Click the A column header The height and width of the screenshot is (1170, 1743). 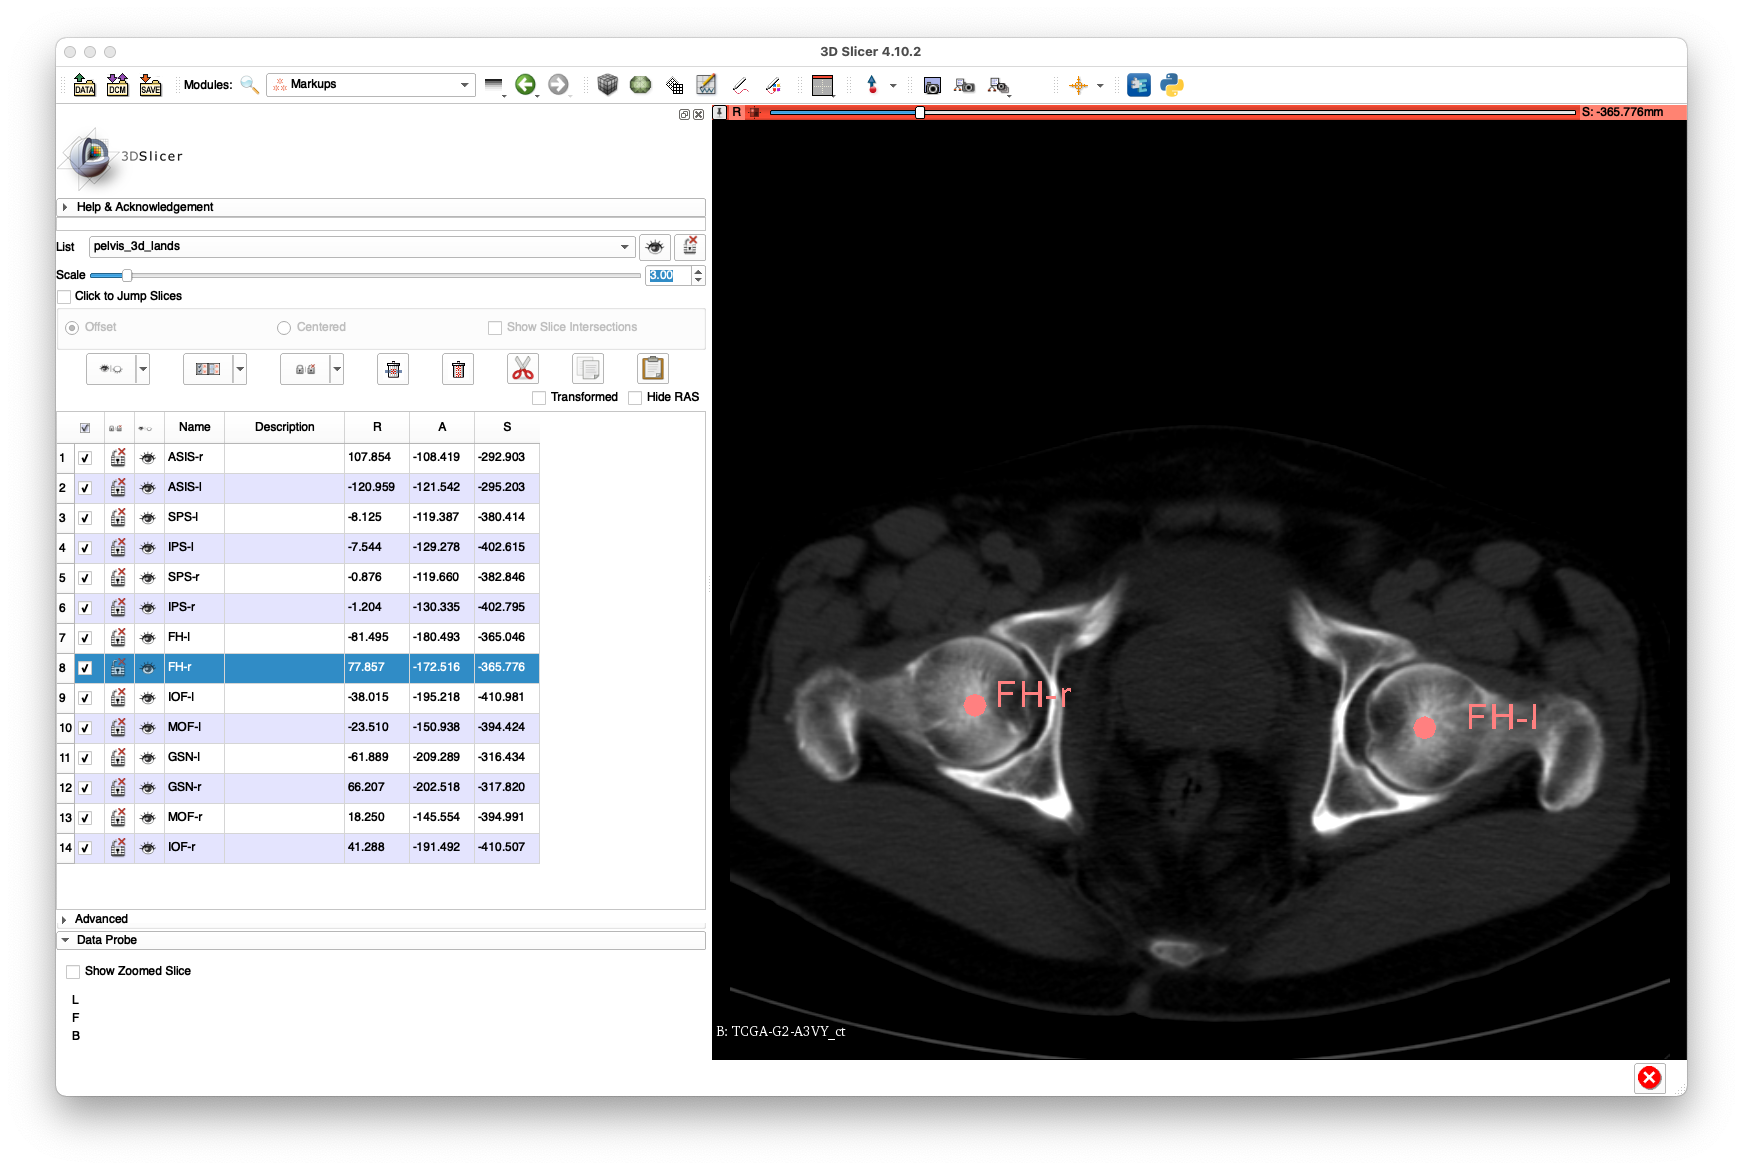[442, 427]
